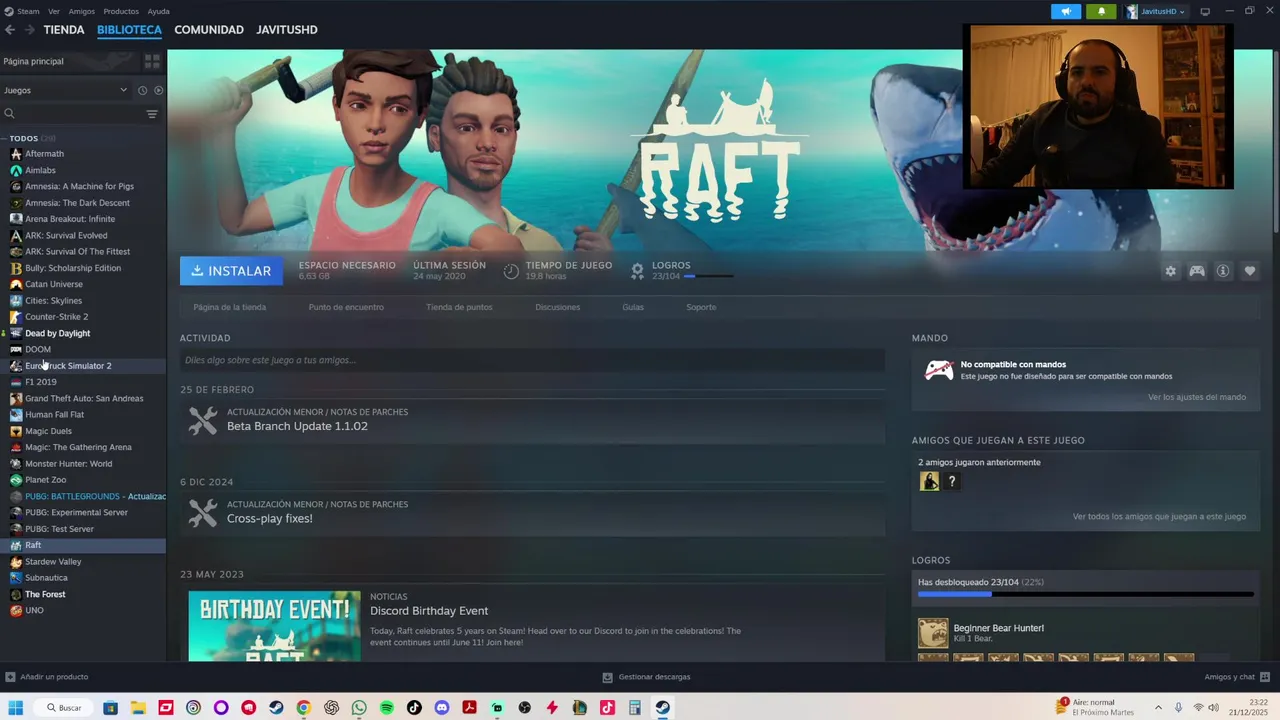Switch to COMUNIDAD tab

click(x=209, y=30)
